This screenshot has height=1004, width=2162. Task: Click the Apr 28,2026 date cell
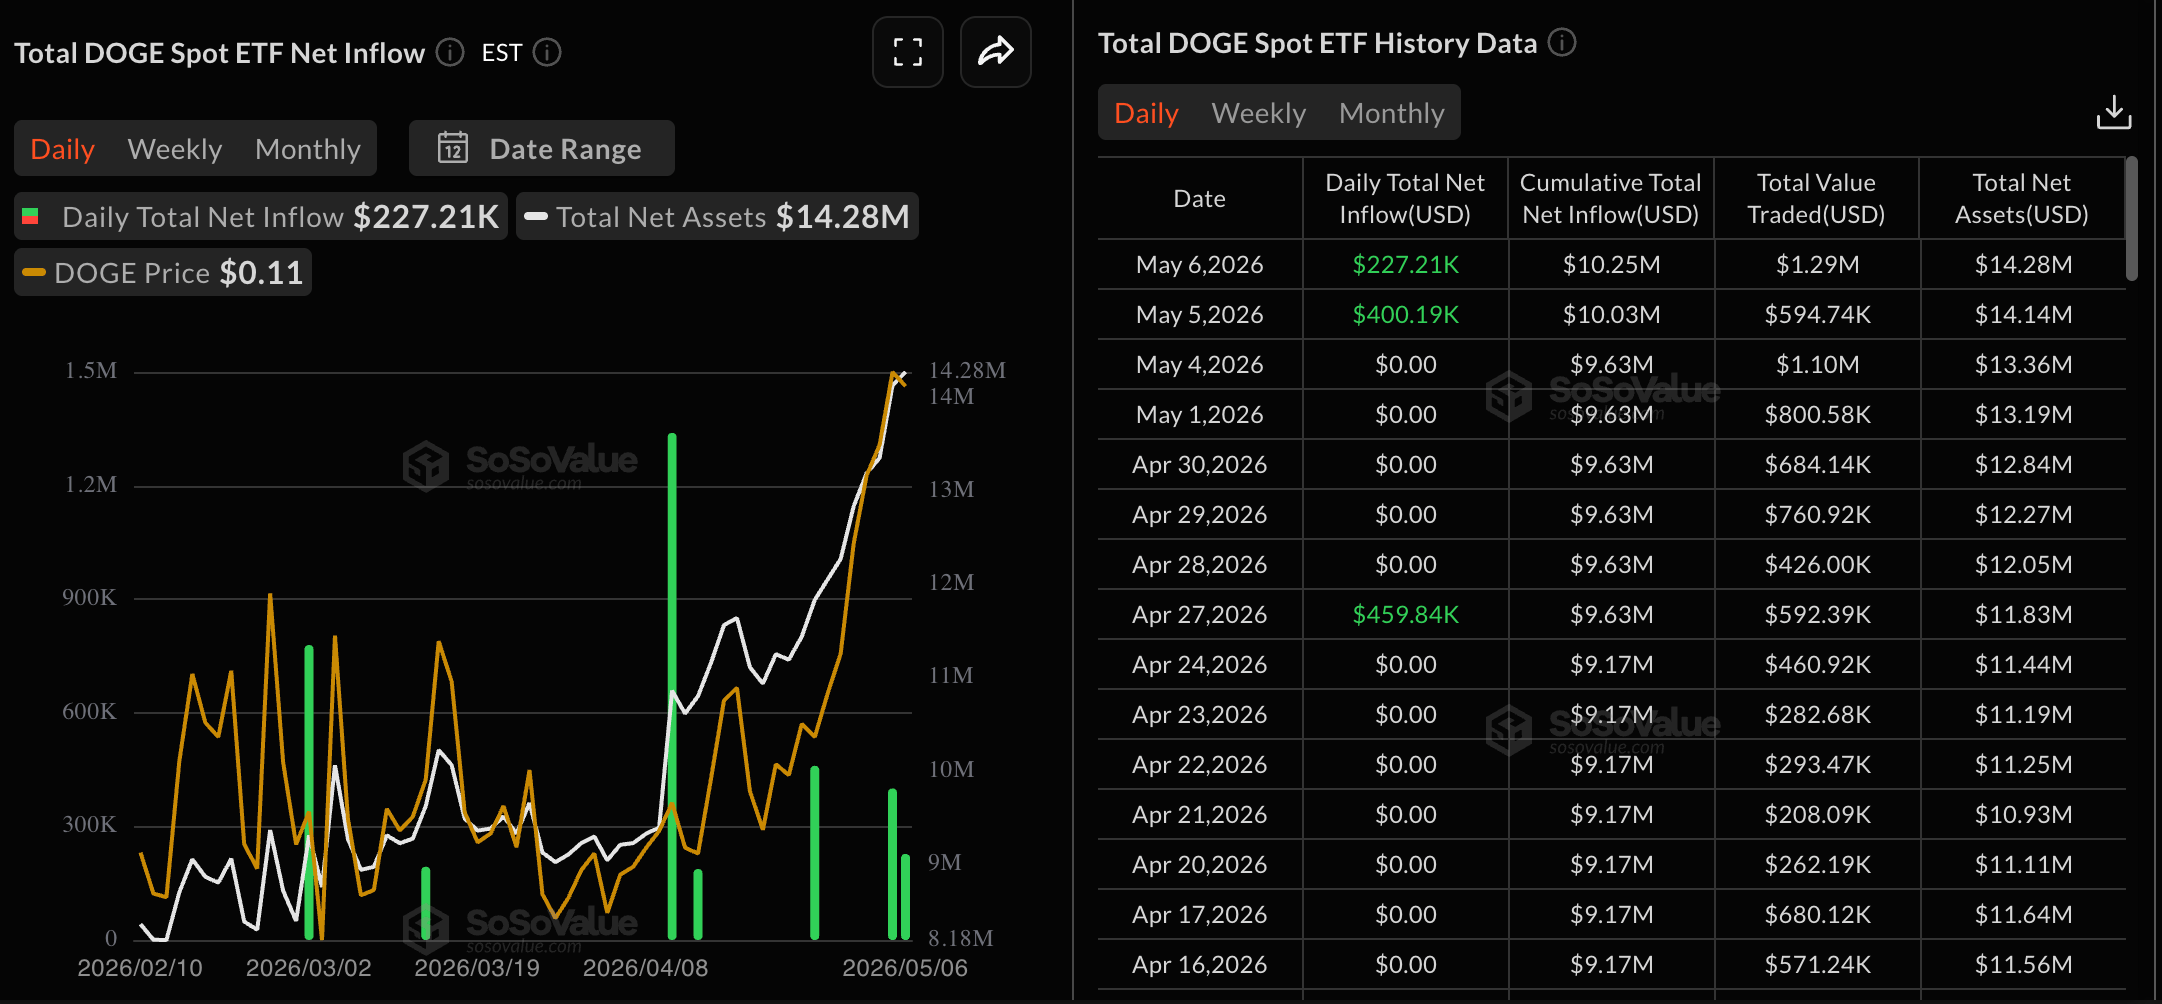pos(1199,565)
